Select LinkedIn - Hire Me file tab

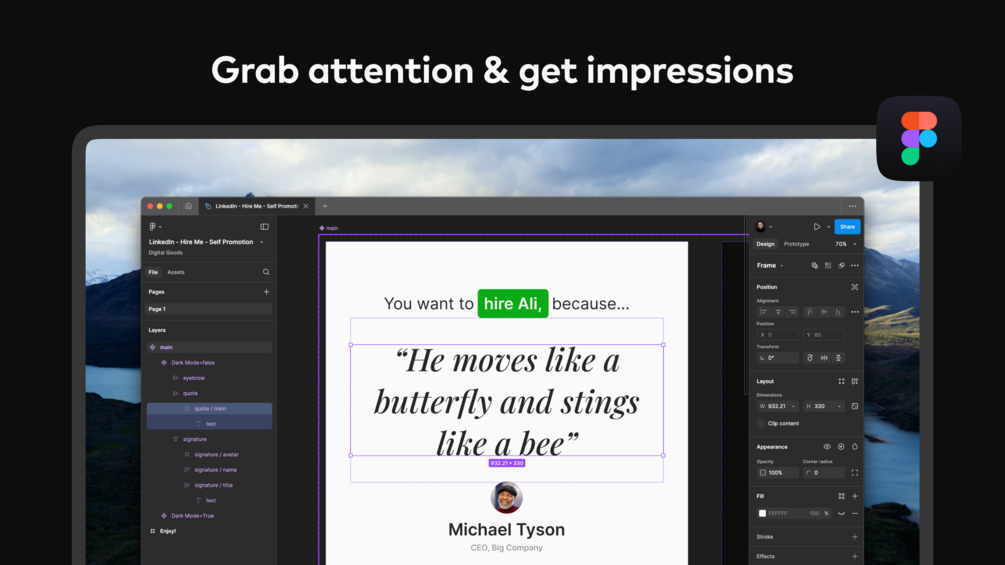256,206
